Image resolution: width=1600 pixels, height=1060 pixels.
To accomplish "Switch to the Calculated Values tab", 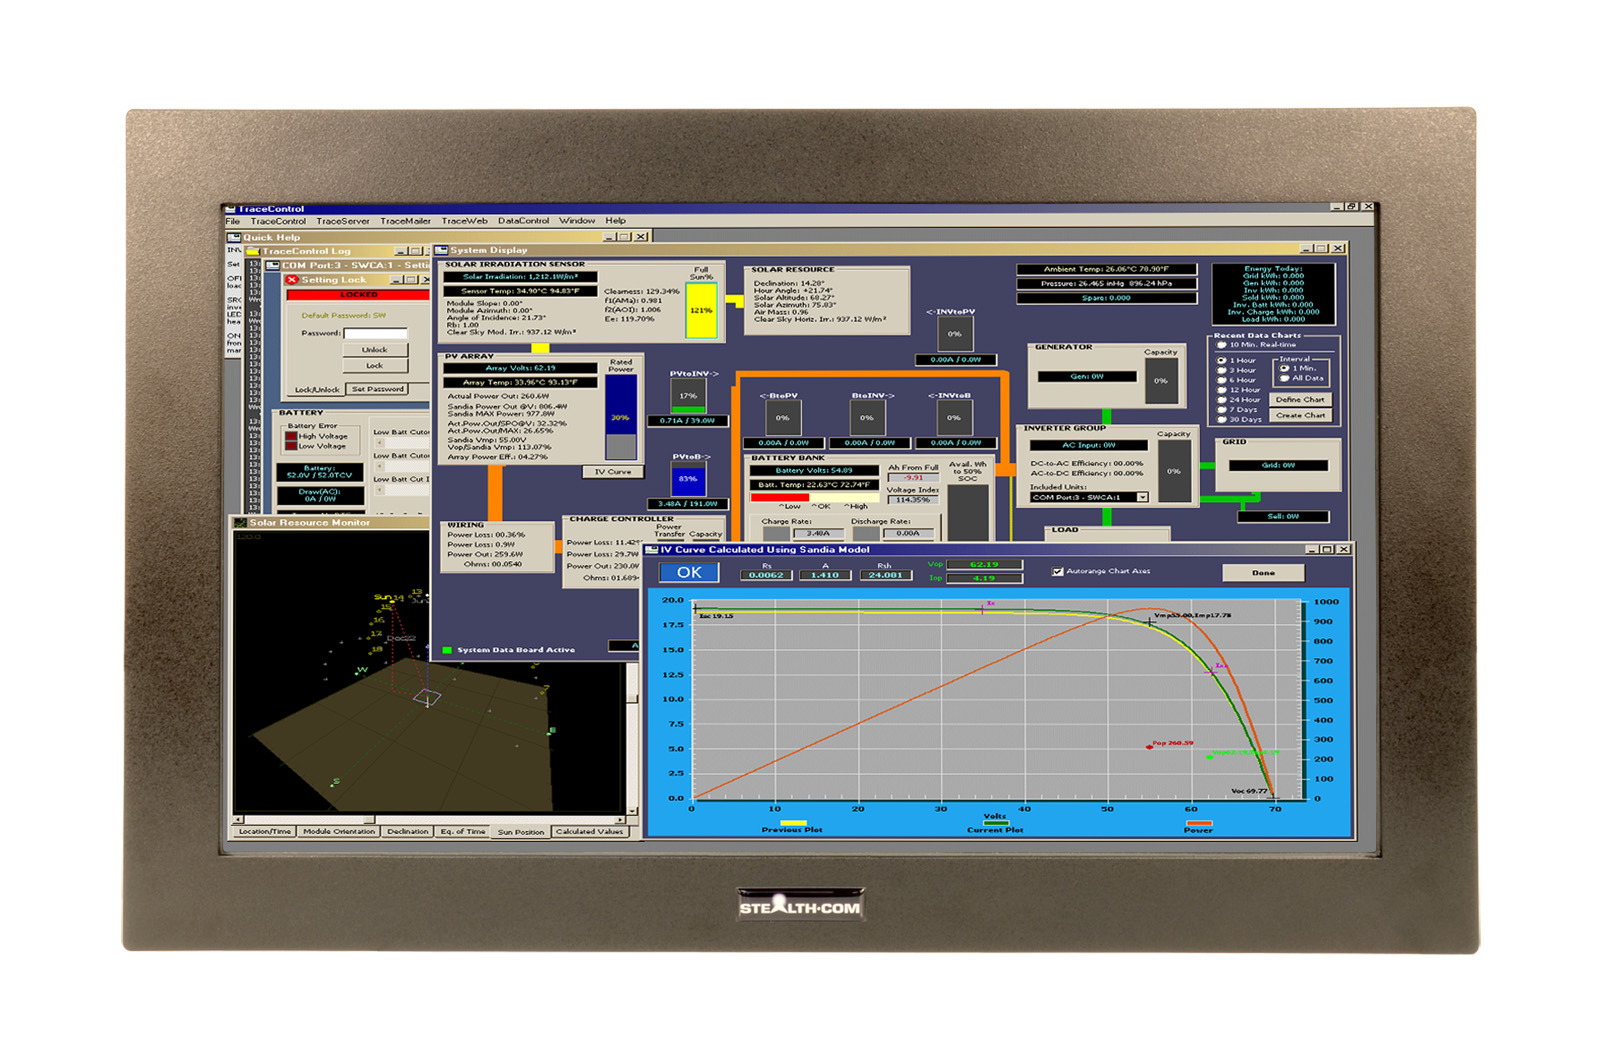I will pyautogui.click(x=589, y=831).
